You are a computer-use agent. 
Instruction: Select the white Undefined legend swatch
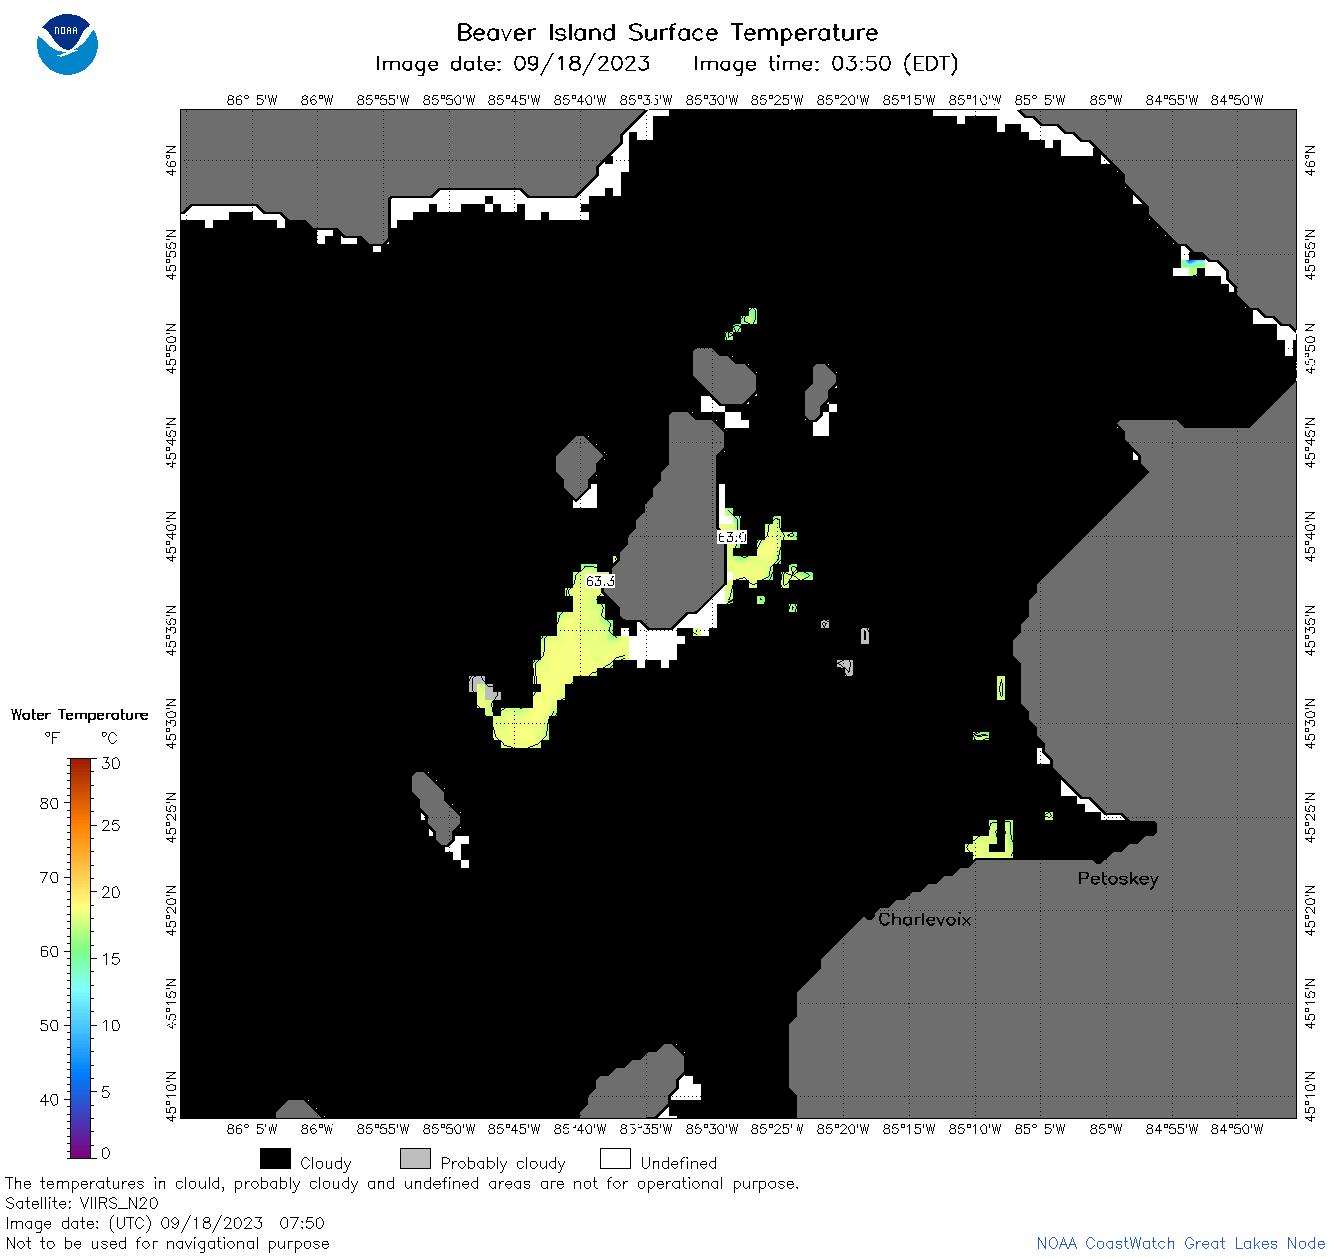[615, 1159]
